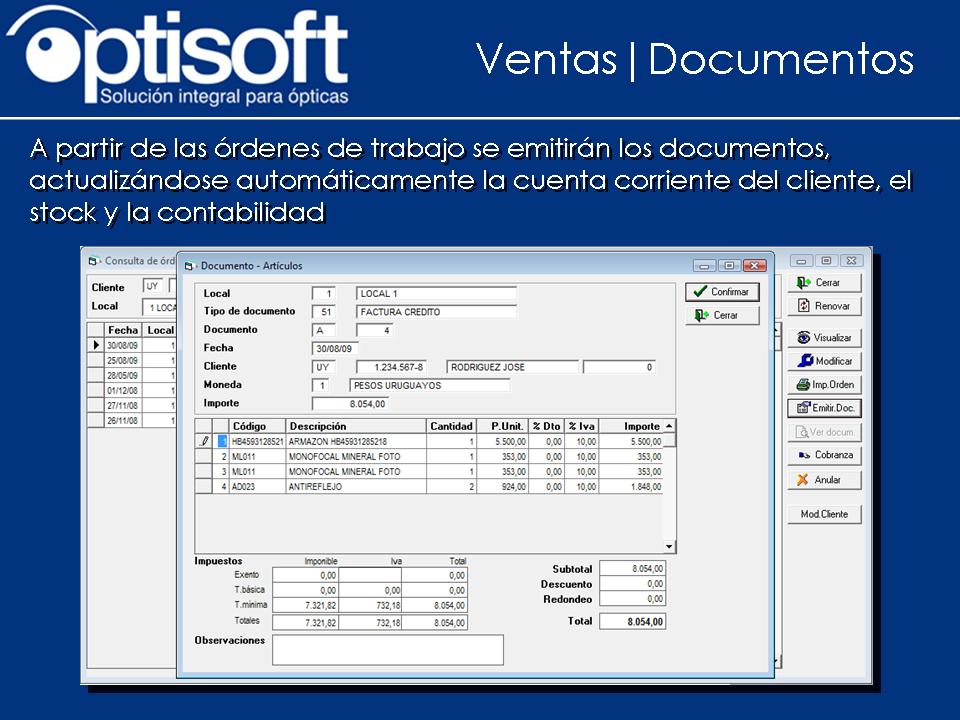Open the Local field showing 1 LOCAL
The height and width of the screenshot is (720, 960).
pyautogui.click(x=157, y=305)
